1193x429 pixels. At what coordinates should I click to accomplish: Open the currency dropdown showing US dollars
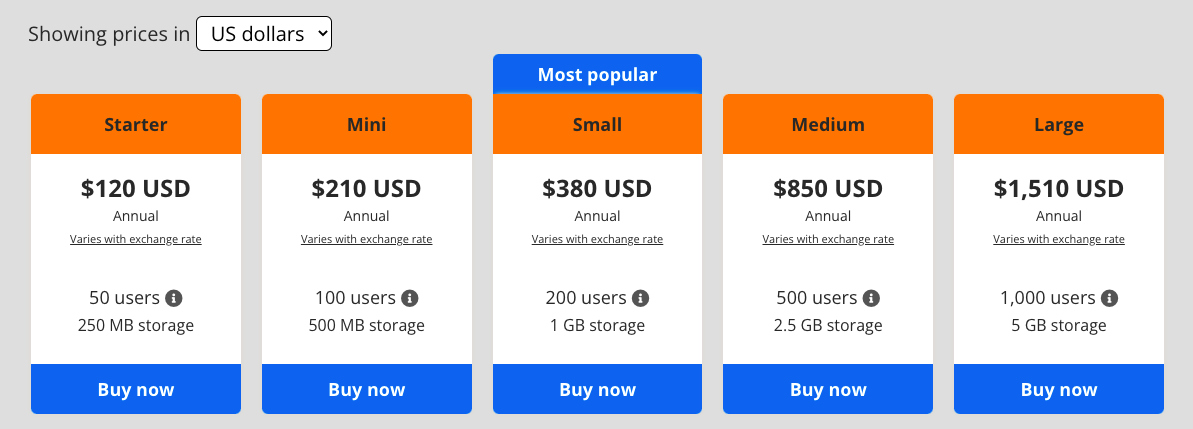[264, 34]
